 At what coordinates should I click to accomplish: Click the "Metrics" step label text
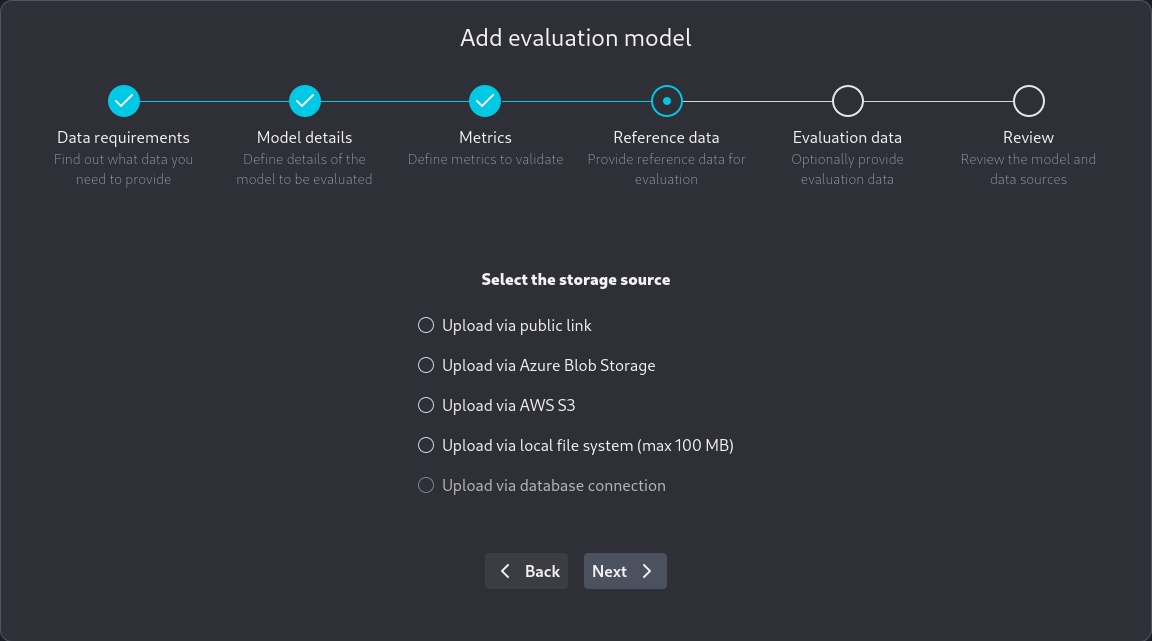[485, 138]
